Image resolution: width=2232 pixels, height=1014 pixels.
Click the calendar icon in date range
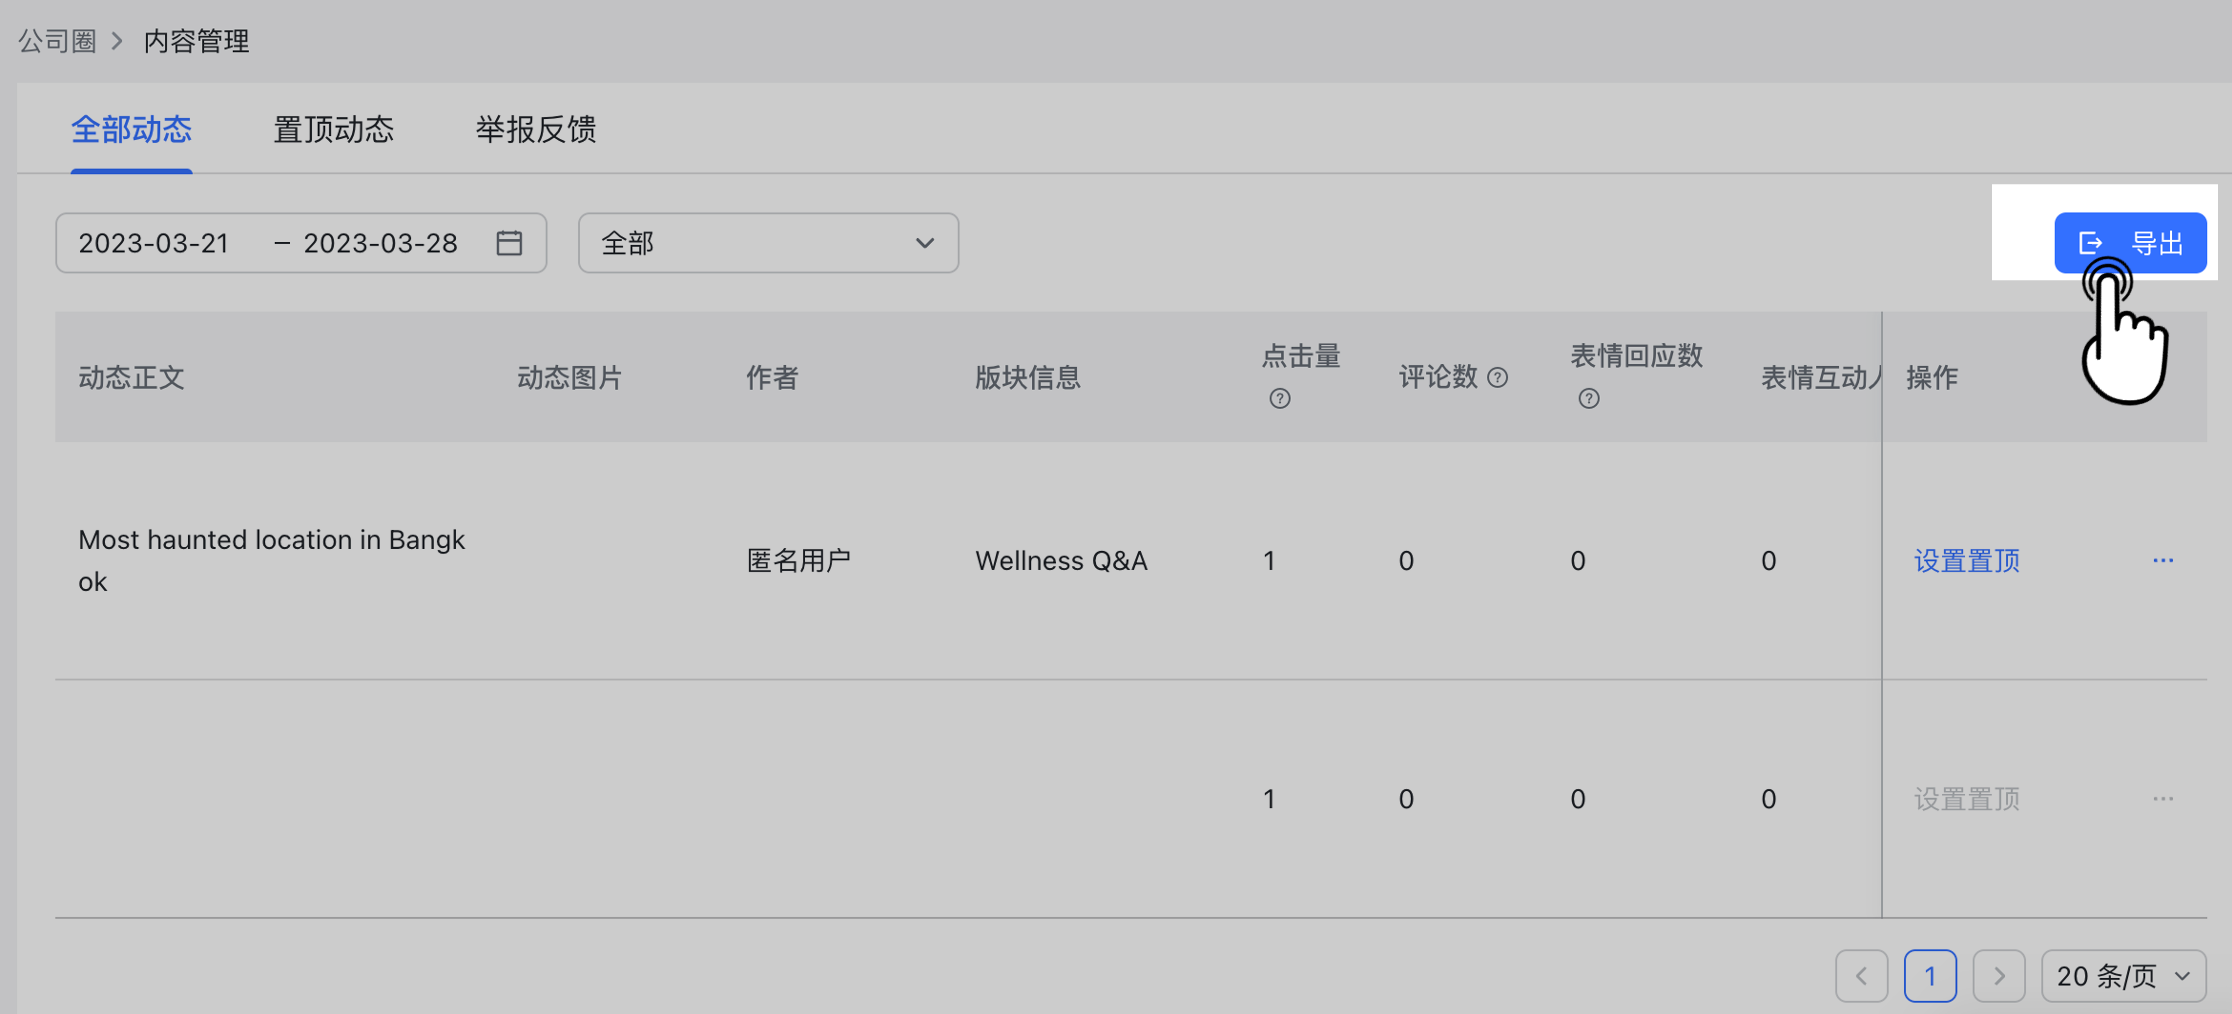click(509, 243)
